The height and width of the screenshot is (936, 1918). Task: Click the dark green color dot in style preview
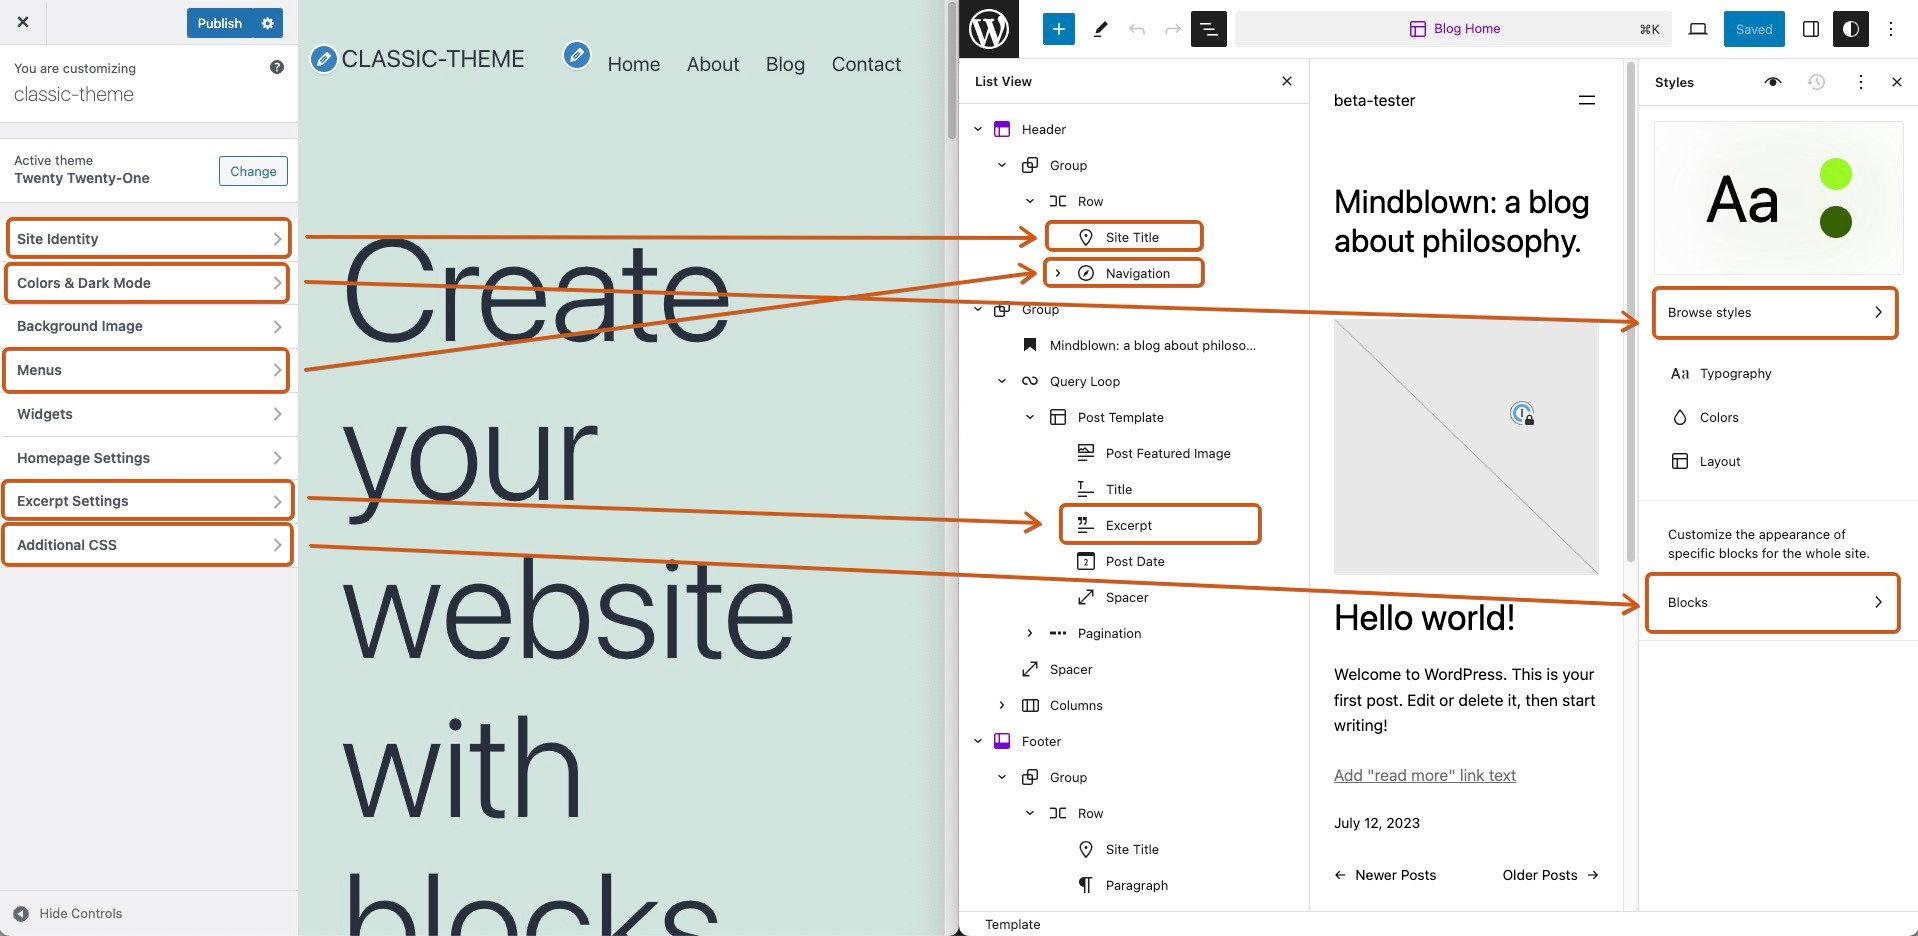tap(1835, 222)
